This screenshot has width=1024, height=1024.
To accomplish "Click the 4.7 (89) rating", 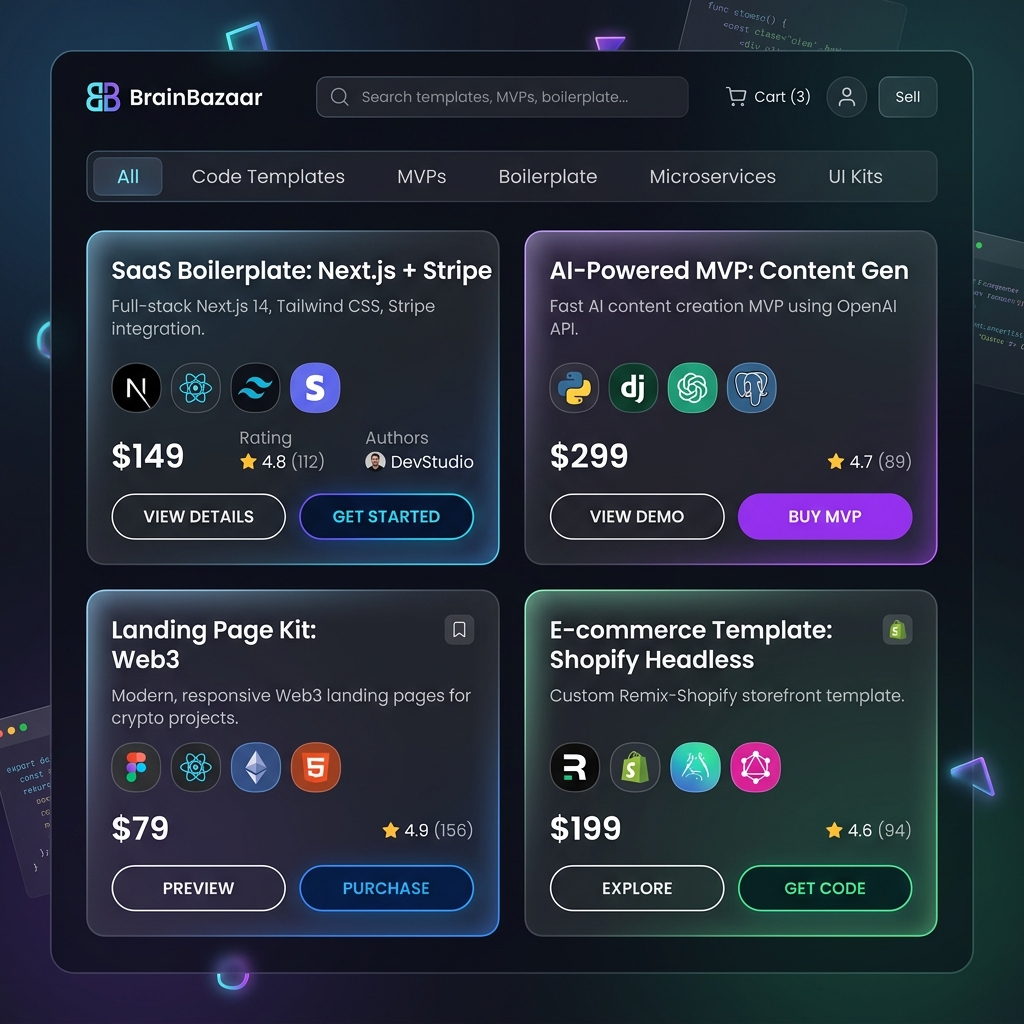I will tap(869, 462).
